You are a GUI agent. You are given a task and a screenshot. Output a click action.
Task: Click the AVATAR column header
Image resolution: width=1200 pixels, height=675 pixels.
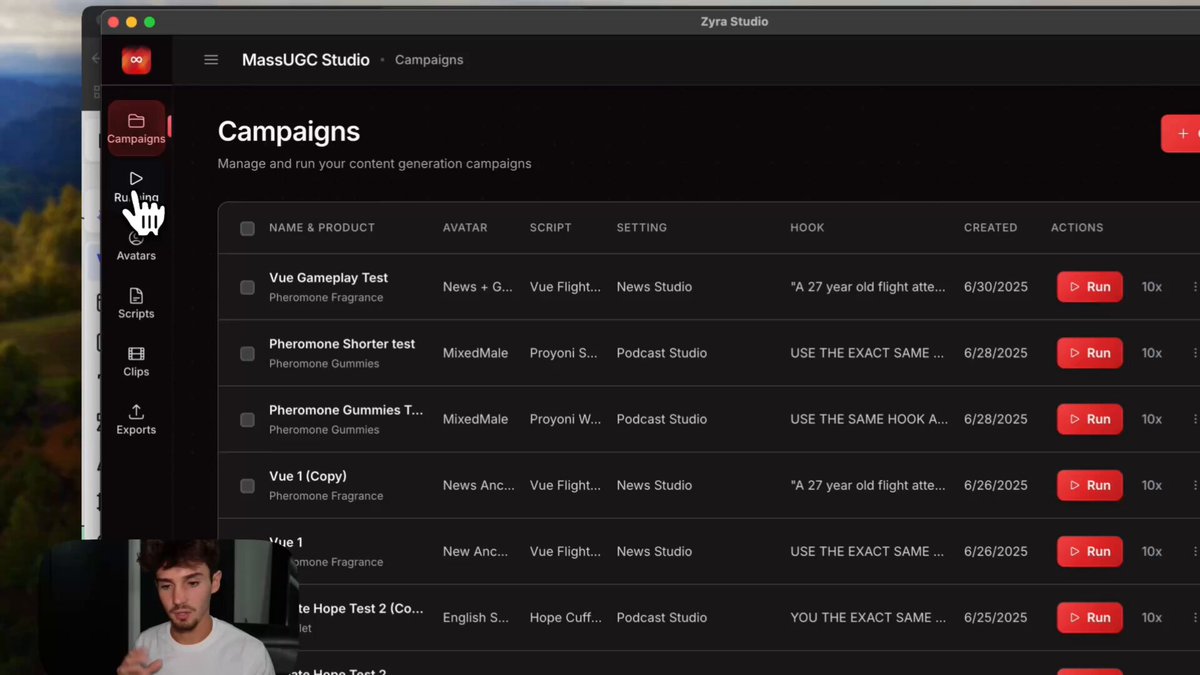(x=465, y=228)
